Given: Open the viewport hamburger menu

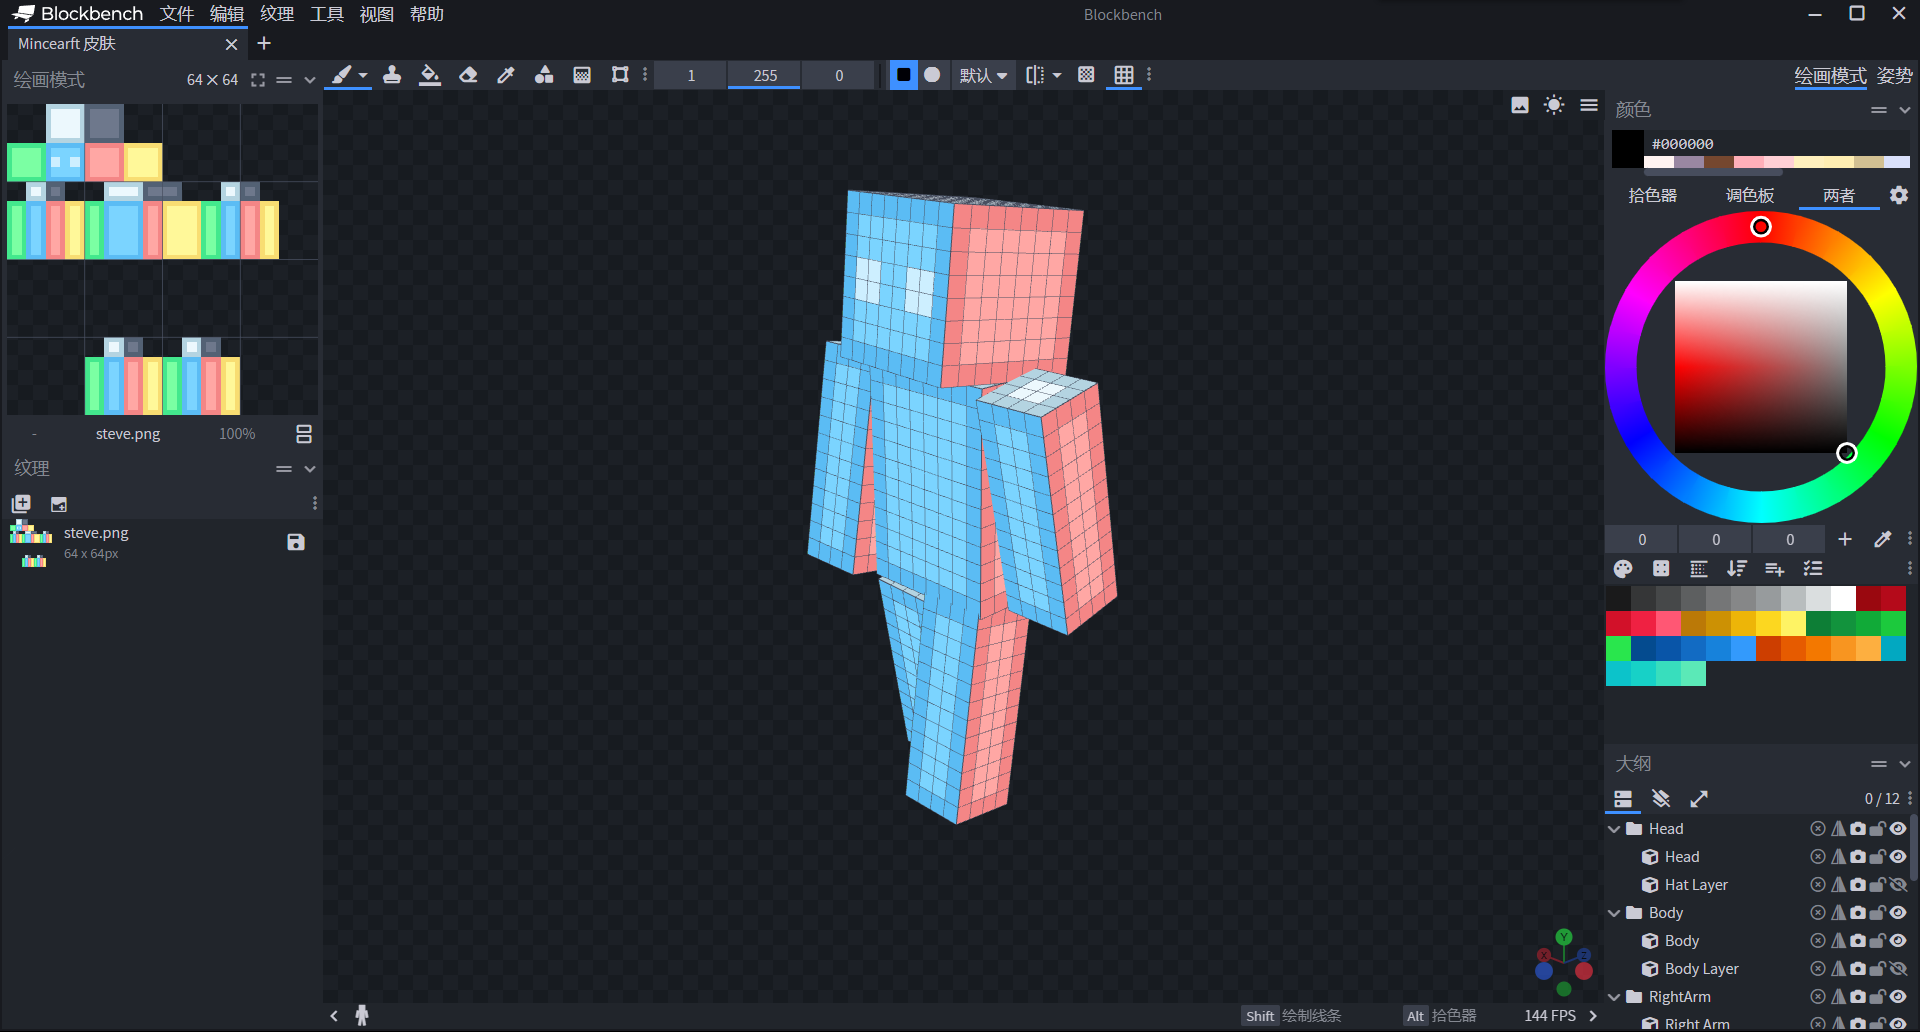Looking at the screenshot, I should coord(1589,105).
